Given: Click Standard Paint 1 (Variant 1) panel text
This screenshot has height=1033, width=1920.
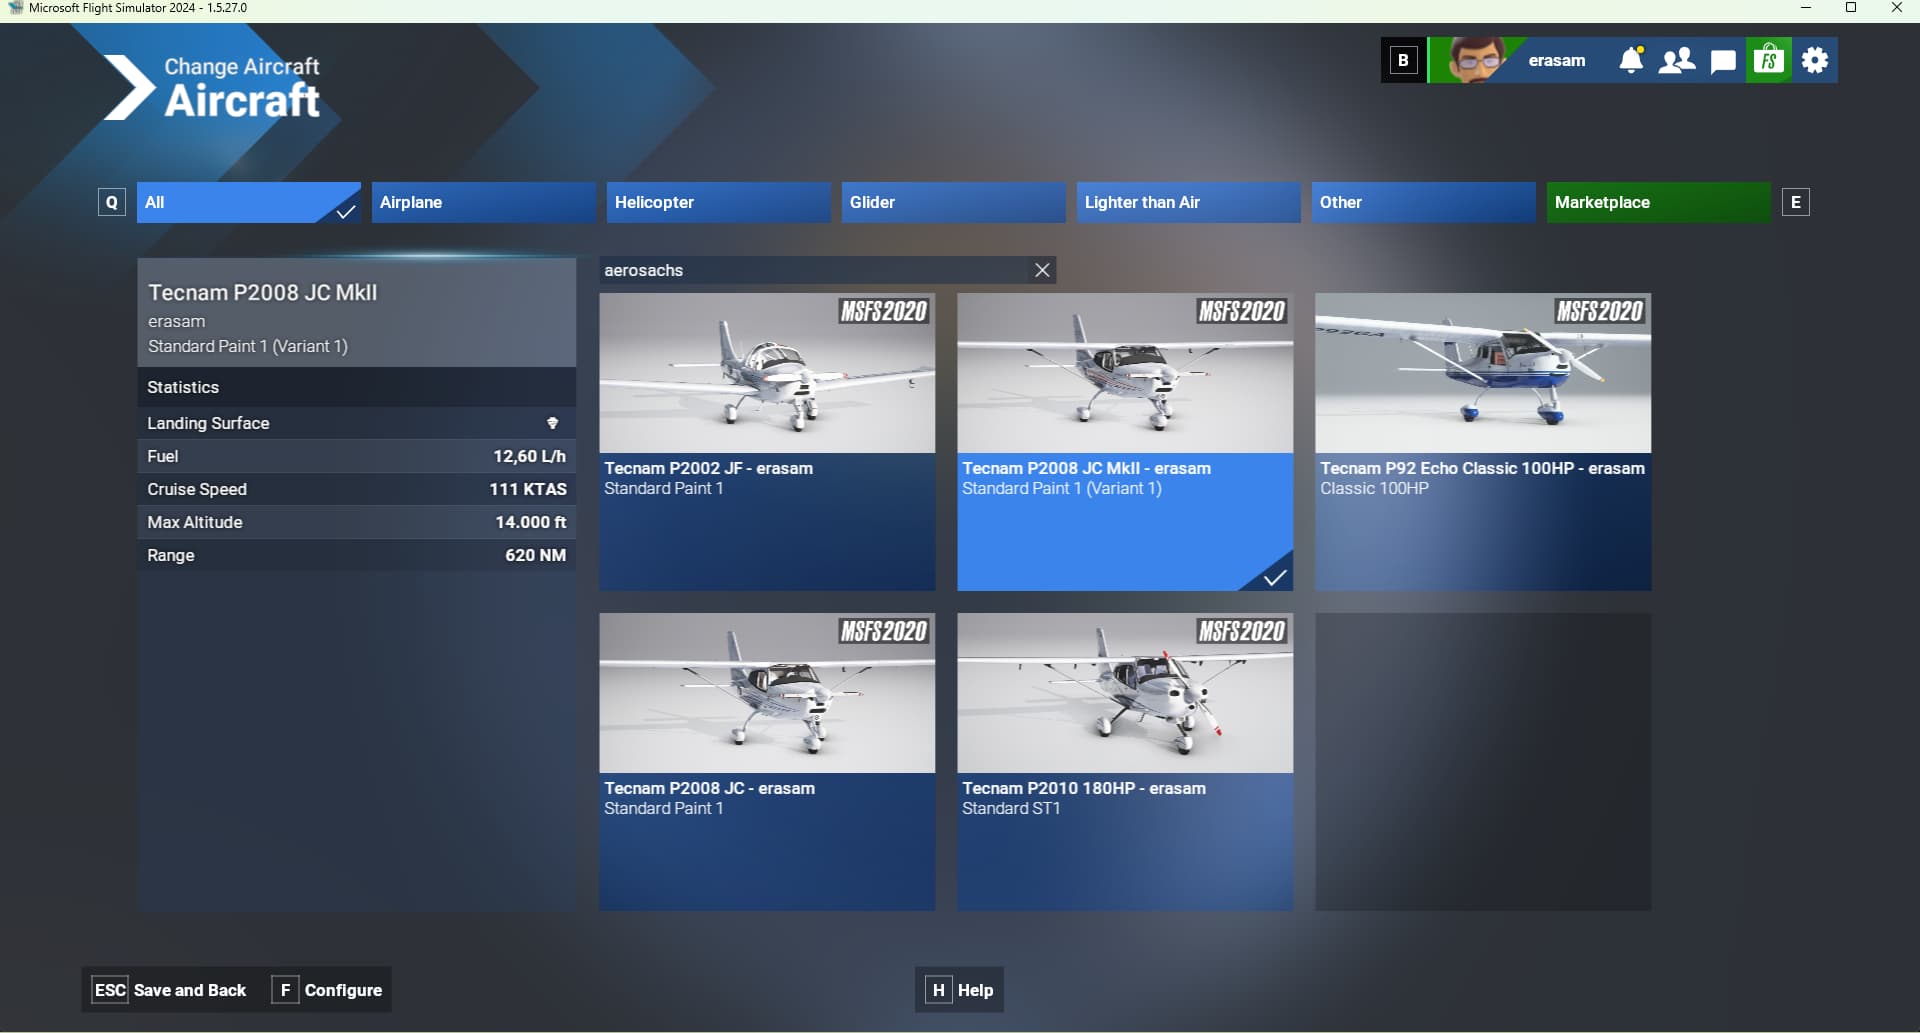Looking at the screenshot, I should tap(247, 346).
